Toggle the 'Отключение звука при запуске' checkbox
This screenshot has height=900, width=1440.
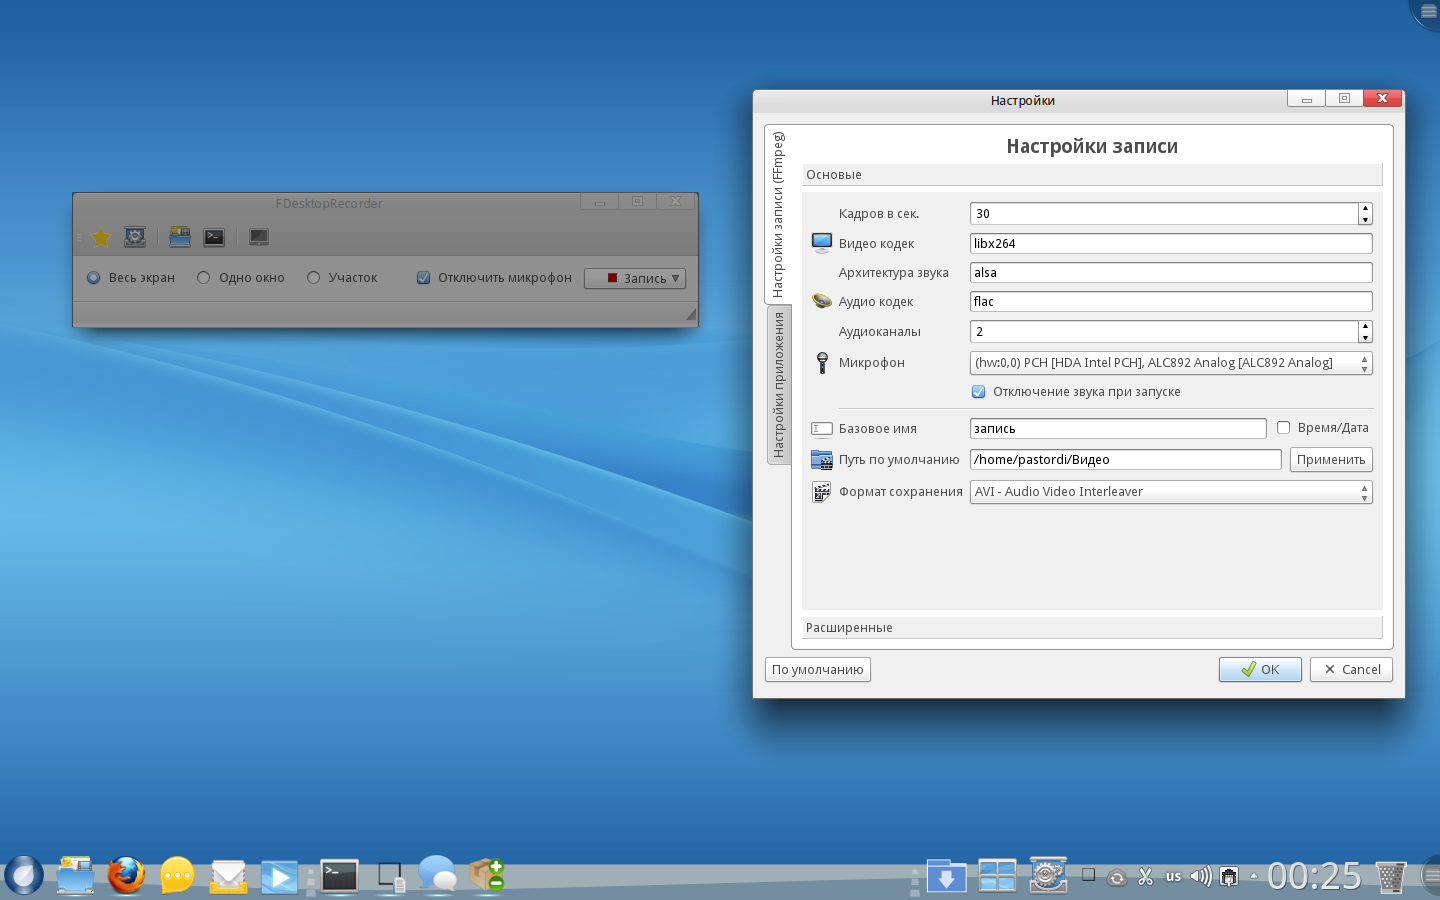(x=979, y=392)
